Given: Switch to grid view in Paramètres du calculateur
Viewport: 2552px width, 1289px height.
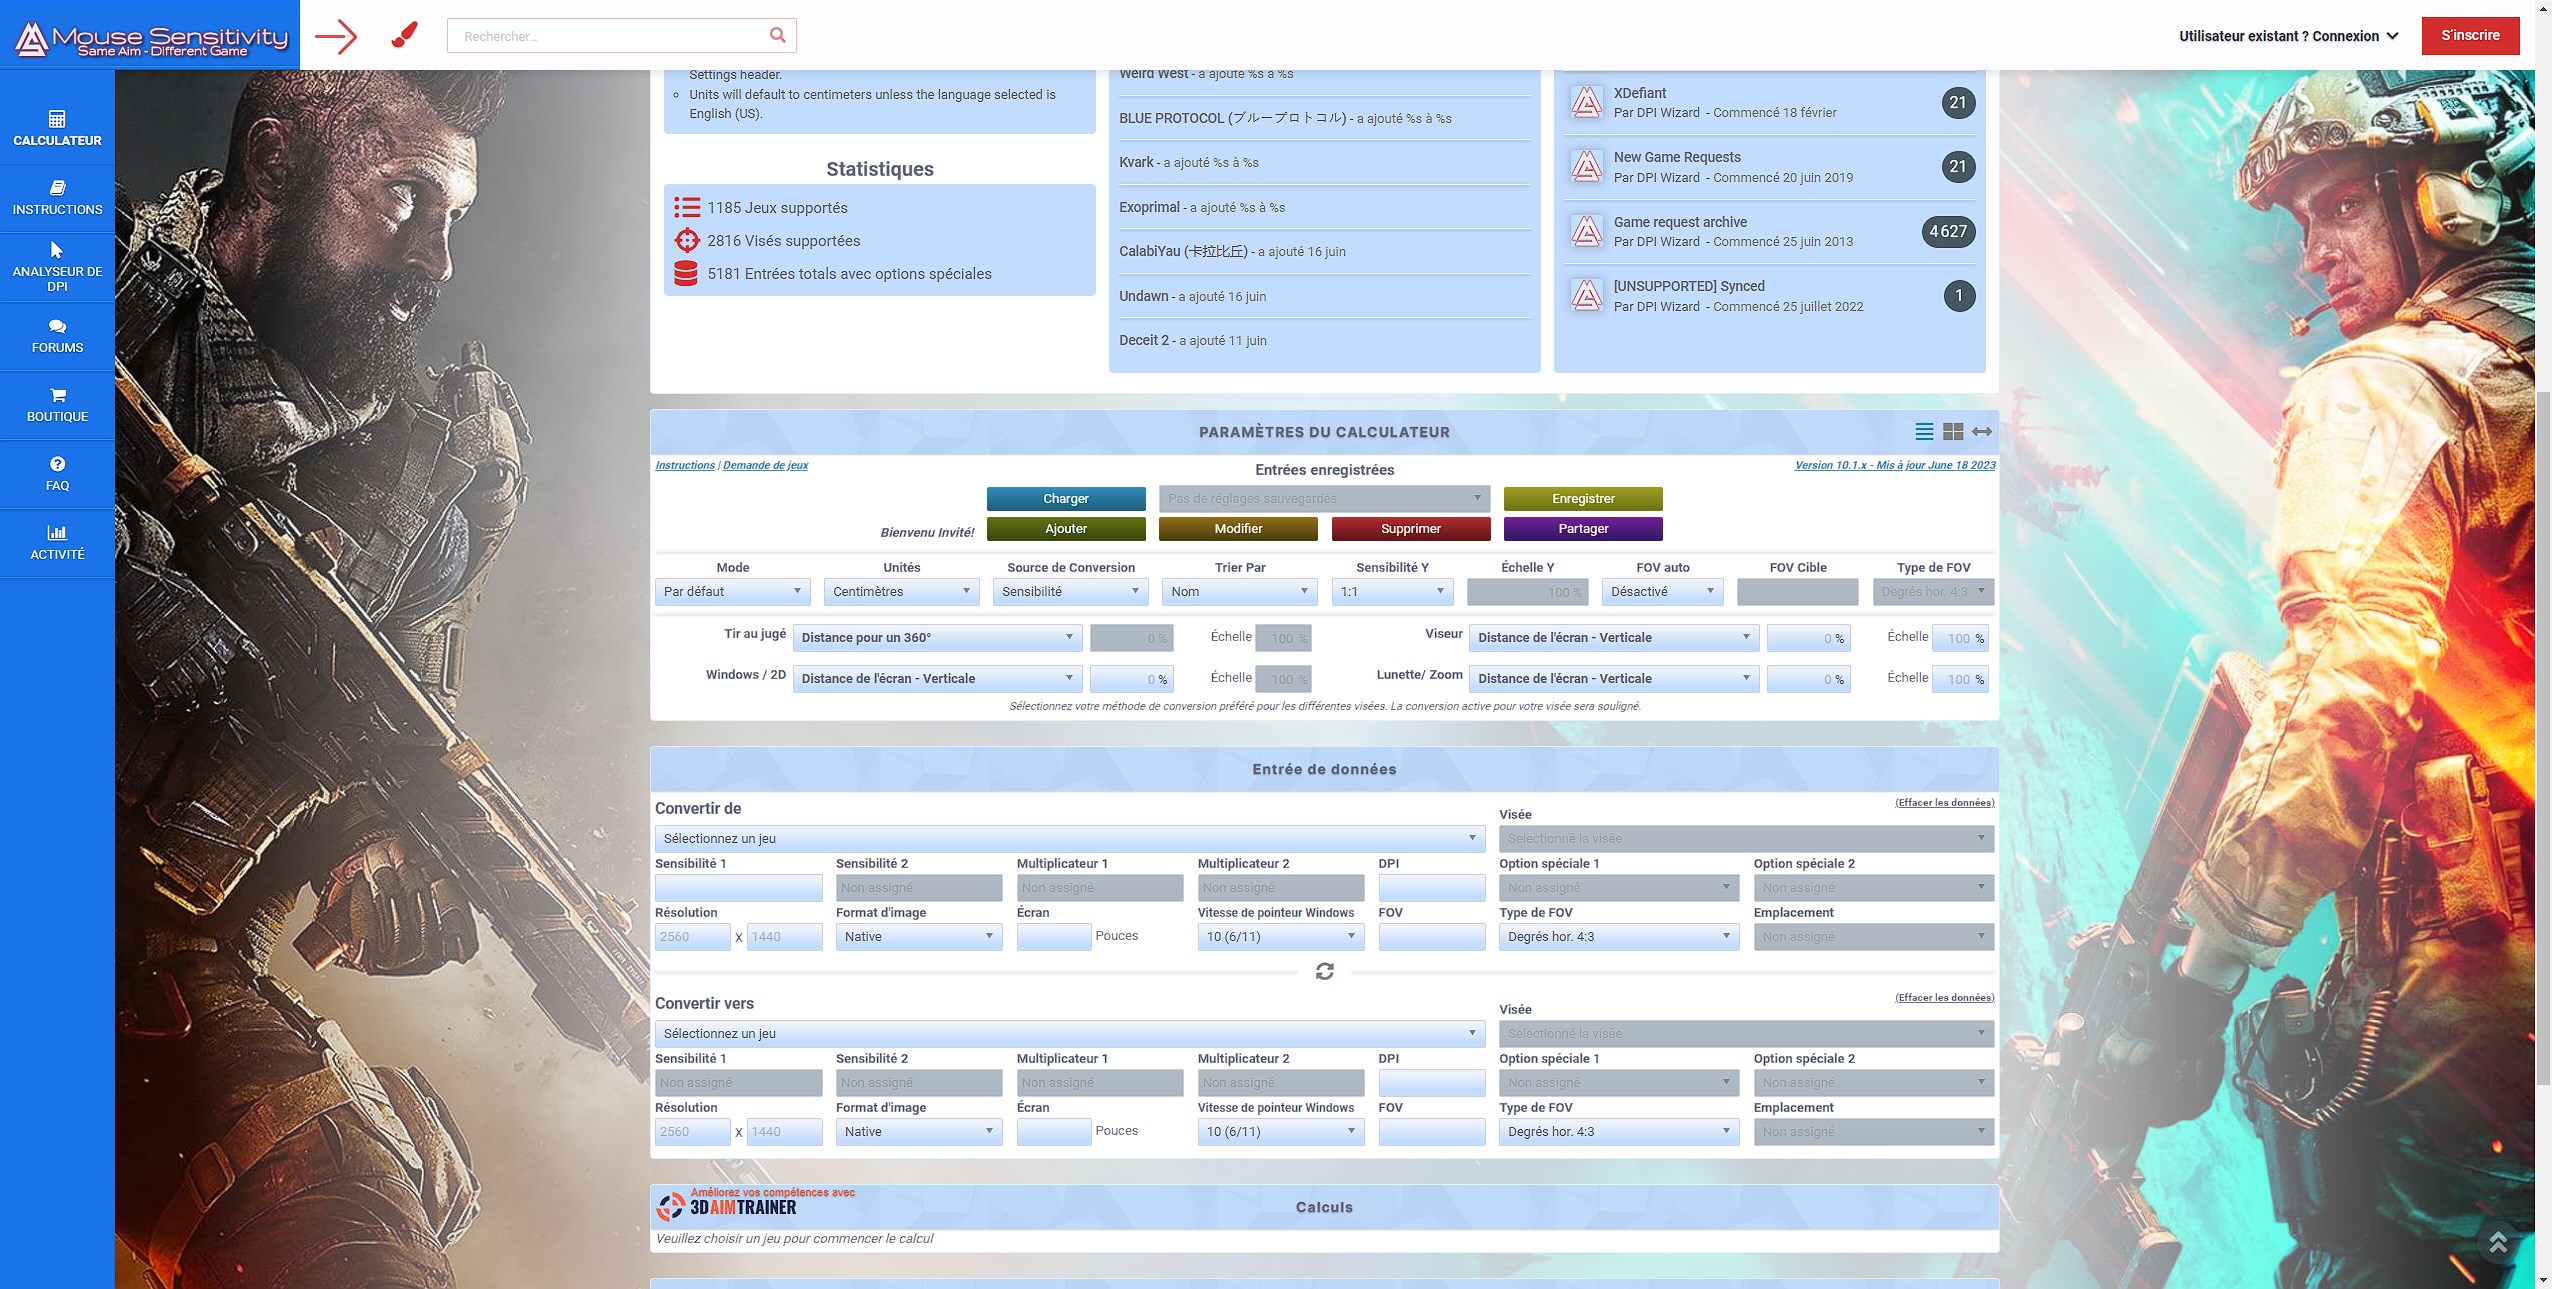Looking at the screenshot, I should (x=1952, y=432).
